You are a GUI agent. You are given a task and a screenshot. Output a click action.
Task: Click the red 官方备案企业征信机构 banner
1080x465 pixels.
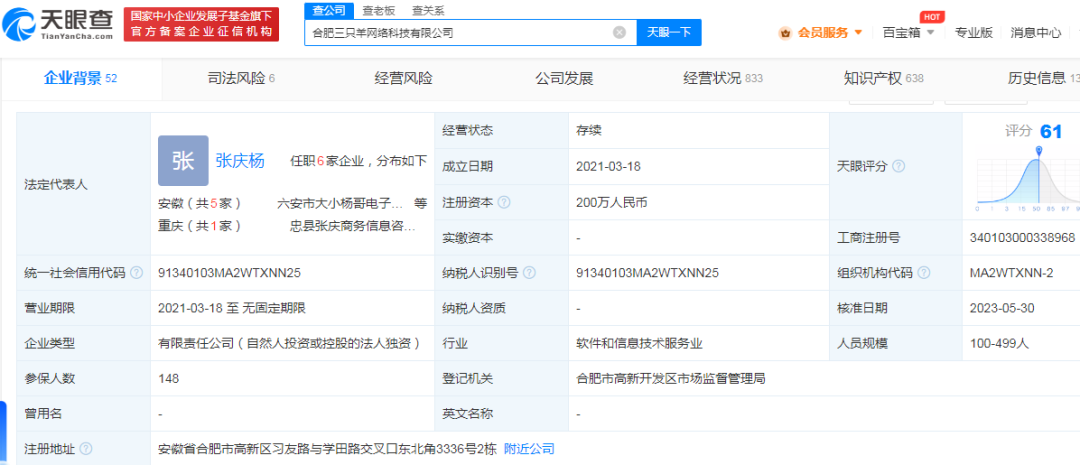click(201, 24)
